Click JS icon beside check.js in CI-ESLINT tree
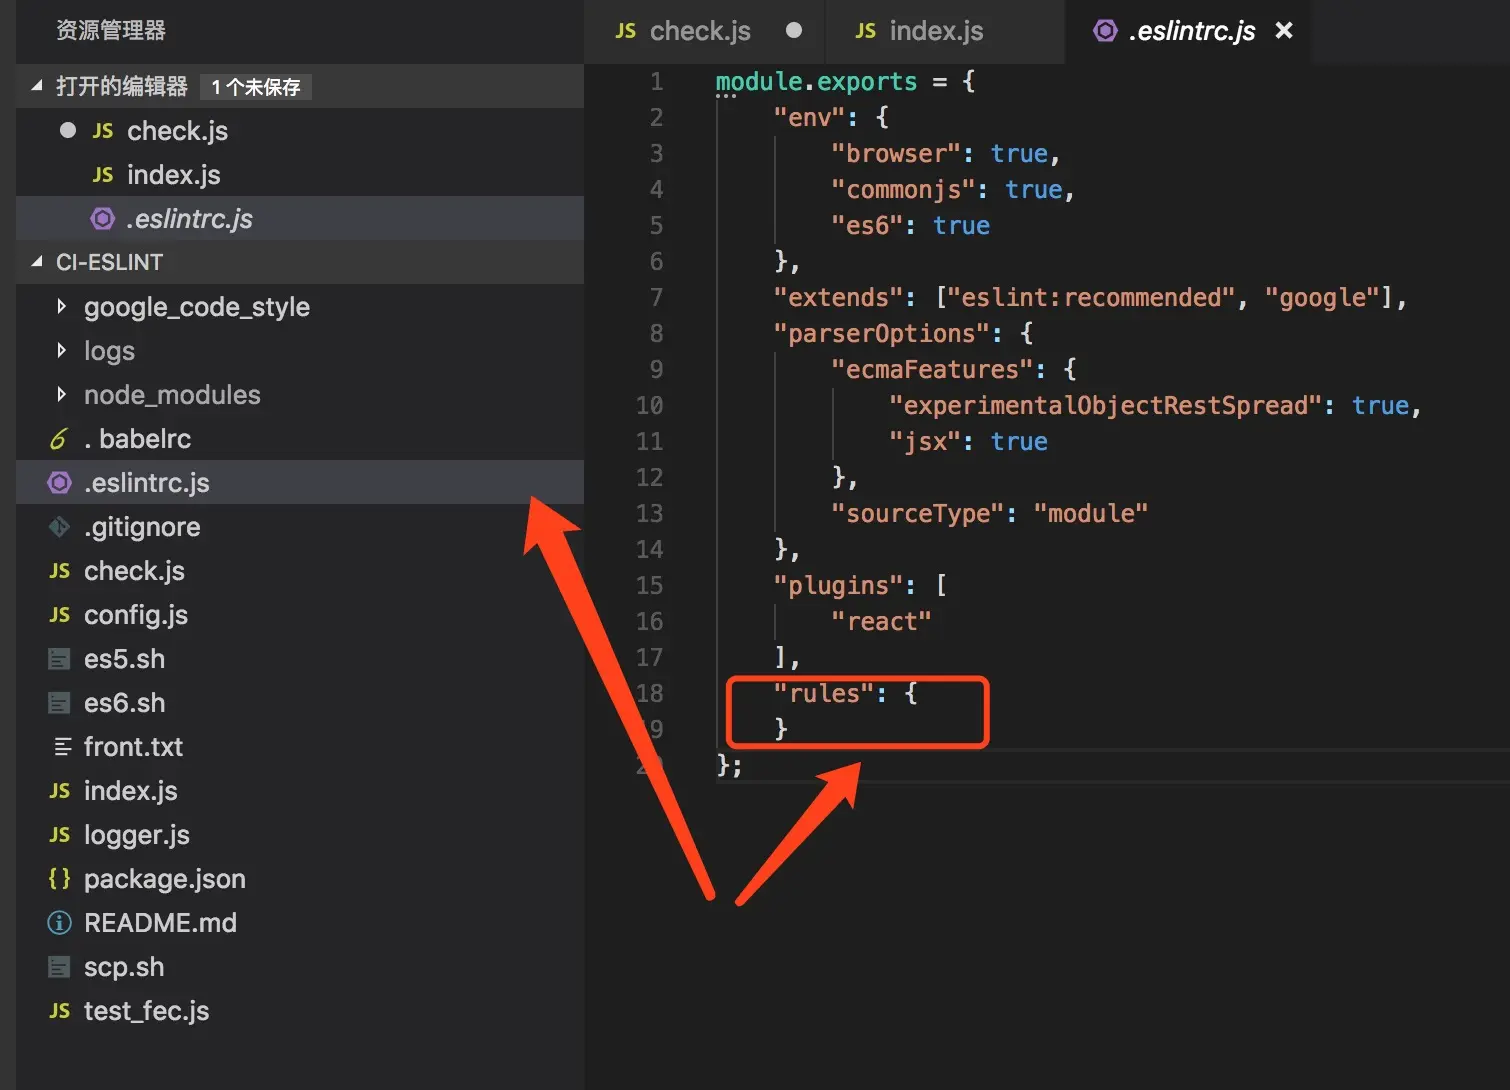 [x=60, y=571]
